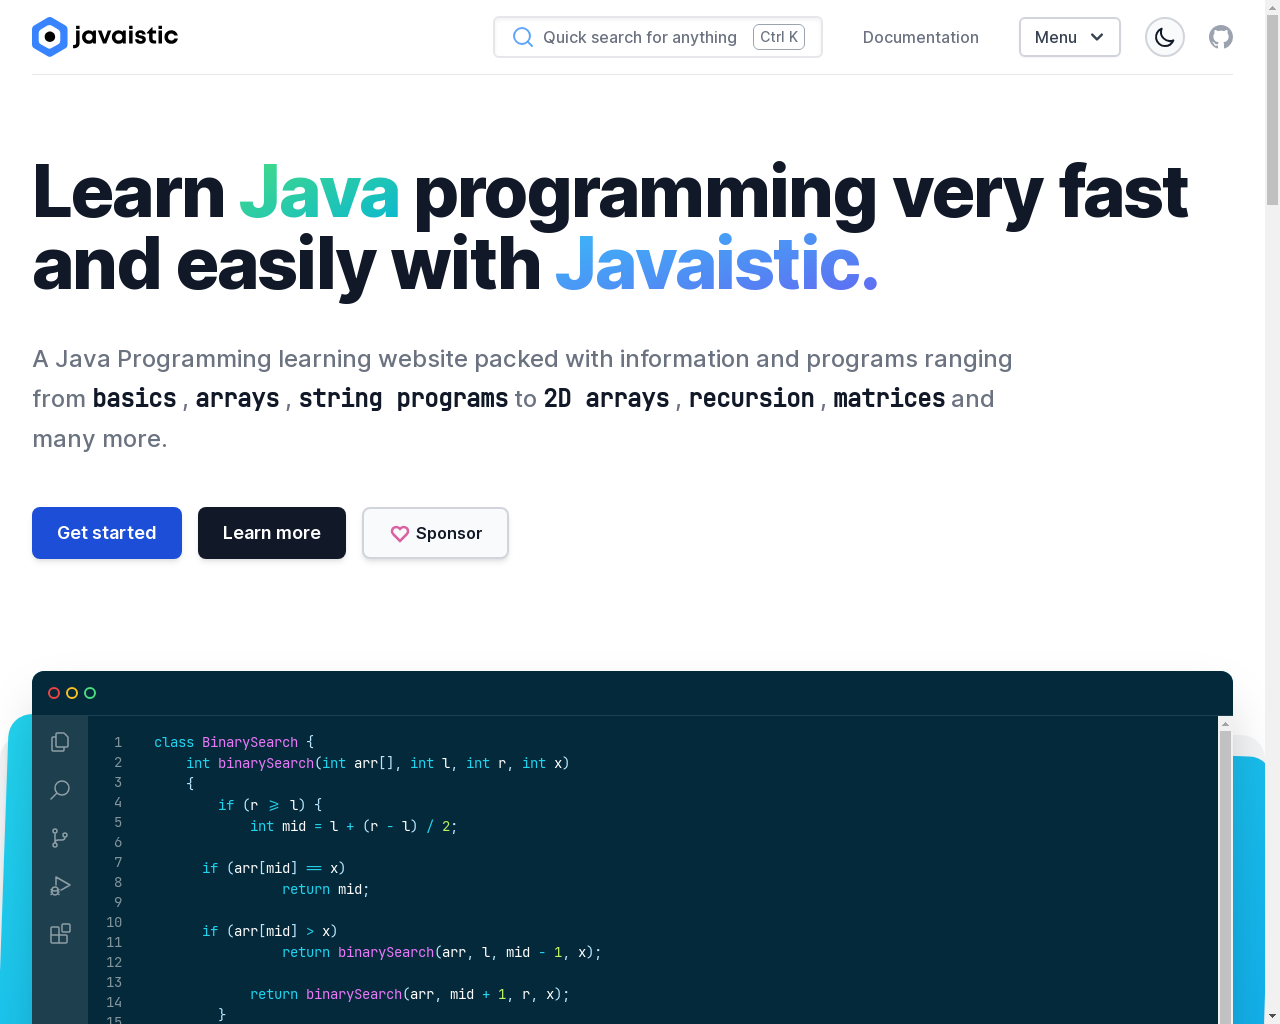Click the run and debug icon

[x=60, y=886]
